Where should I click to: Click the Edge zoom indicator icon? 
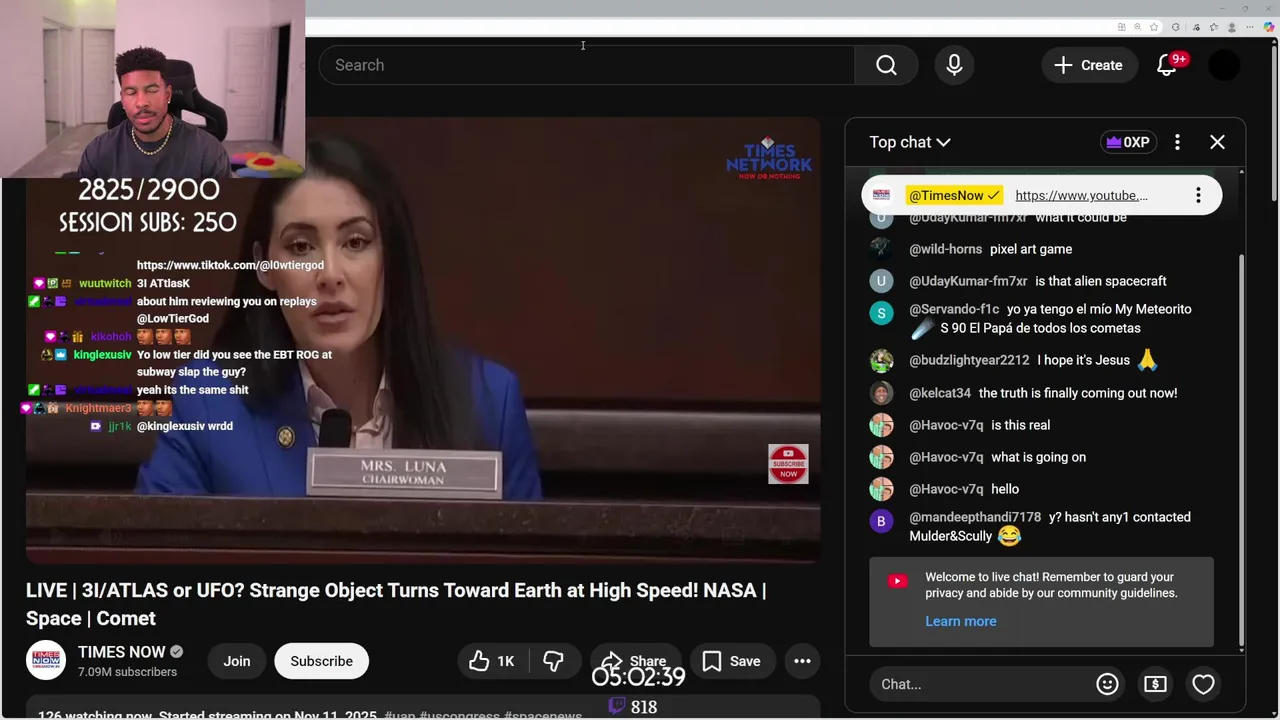[x=1138, y=27]
